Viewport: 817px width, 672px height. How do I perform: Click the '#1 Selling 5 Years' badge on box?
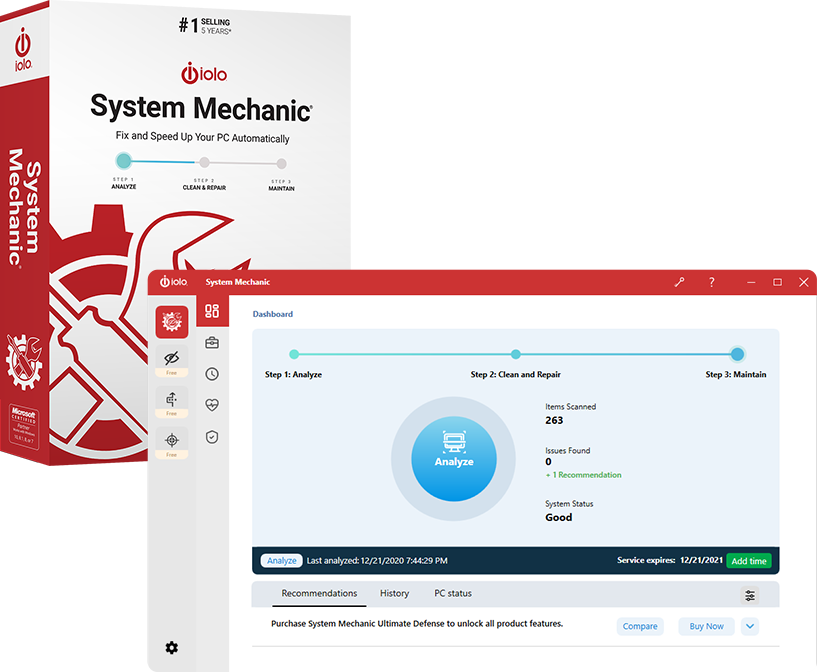coord(205,25)
